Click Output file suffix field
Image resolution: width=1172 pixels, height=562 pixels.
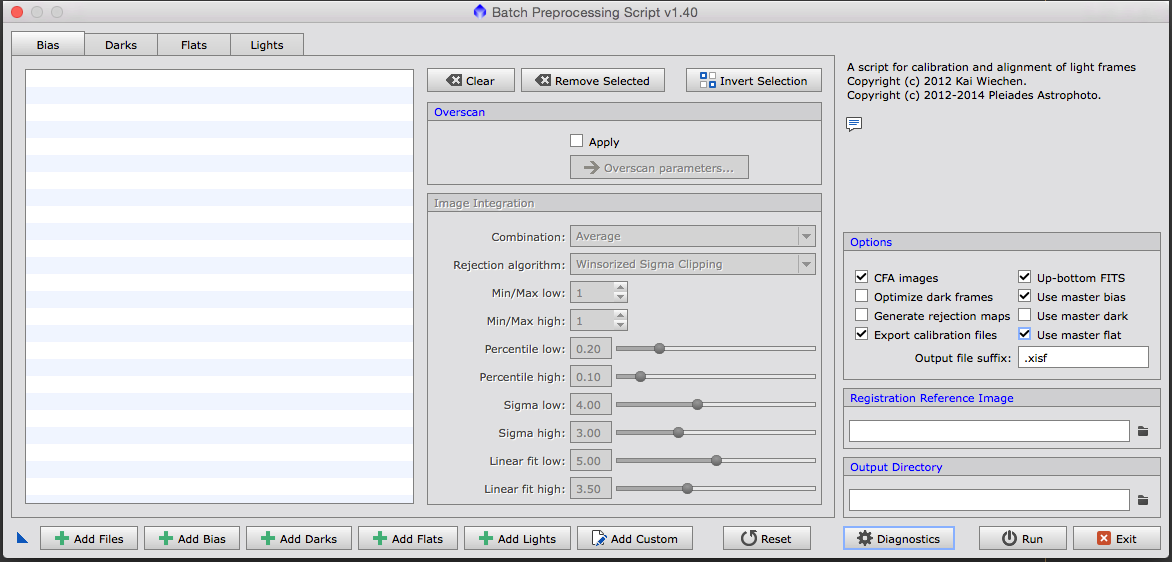pyautogui.click(x=1083, y=357)
